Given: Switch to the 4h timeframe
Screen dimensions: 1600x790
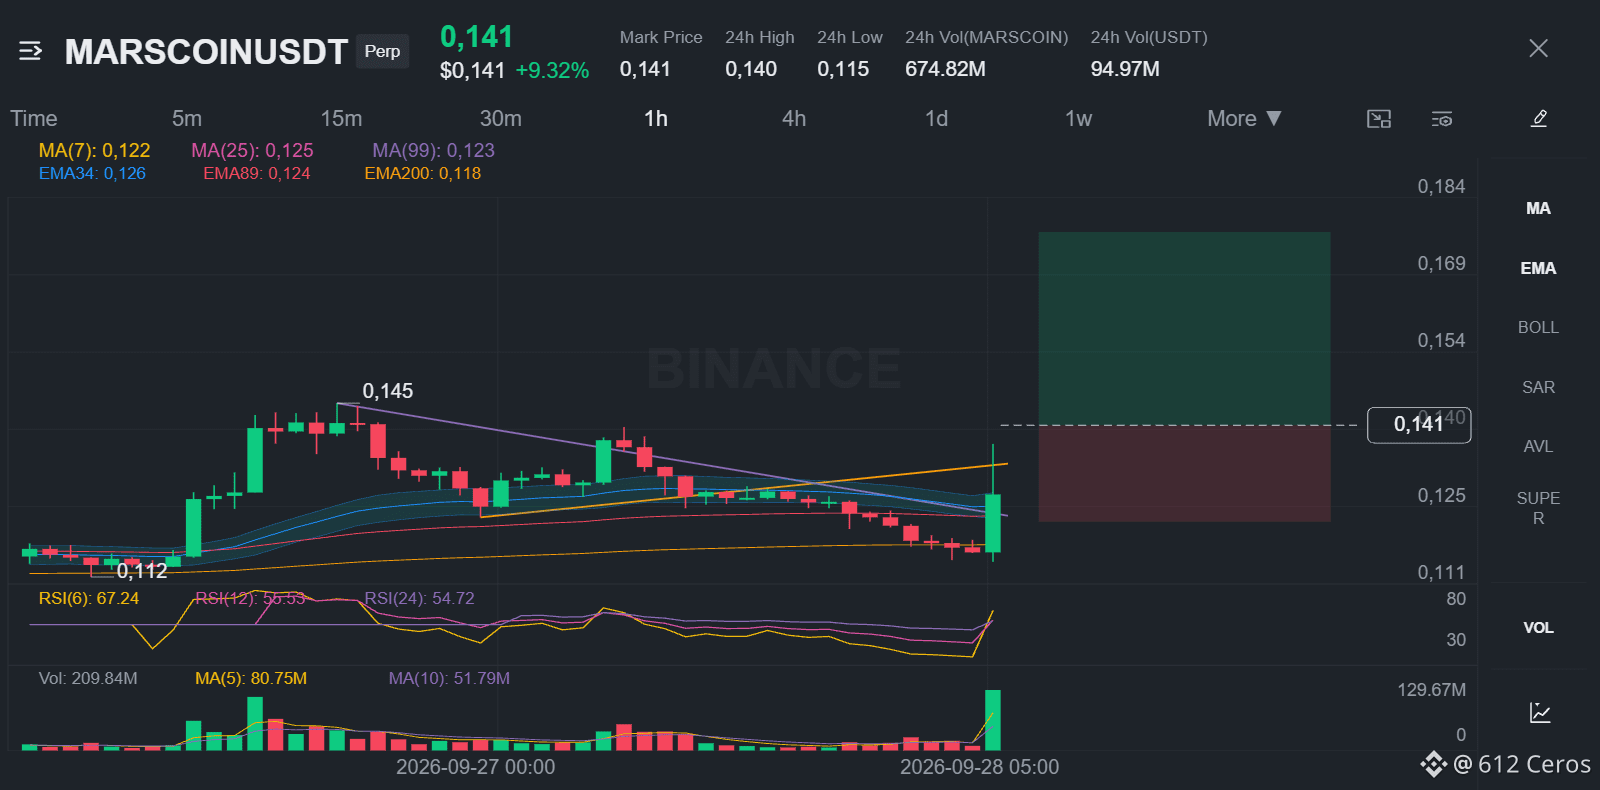Looking at the screenshot, I should tap(794, 118).
